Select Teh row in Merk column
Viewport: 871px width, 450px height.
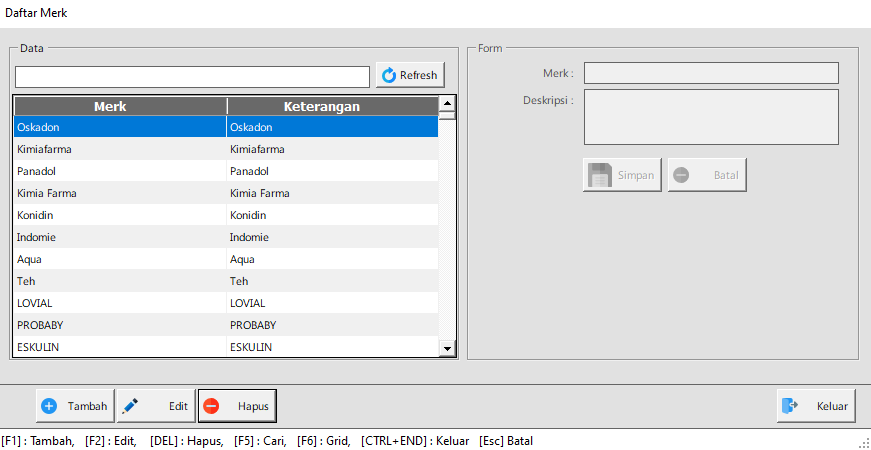tap(120, 281)
